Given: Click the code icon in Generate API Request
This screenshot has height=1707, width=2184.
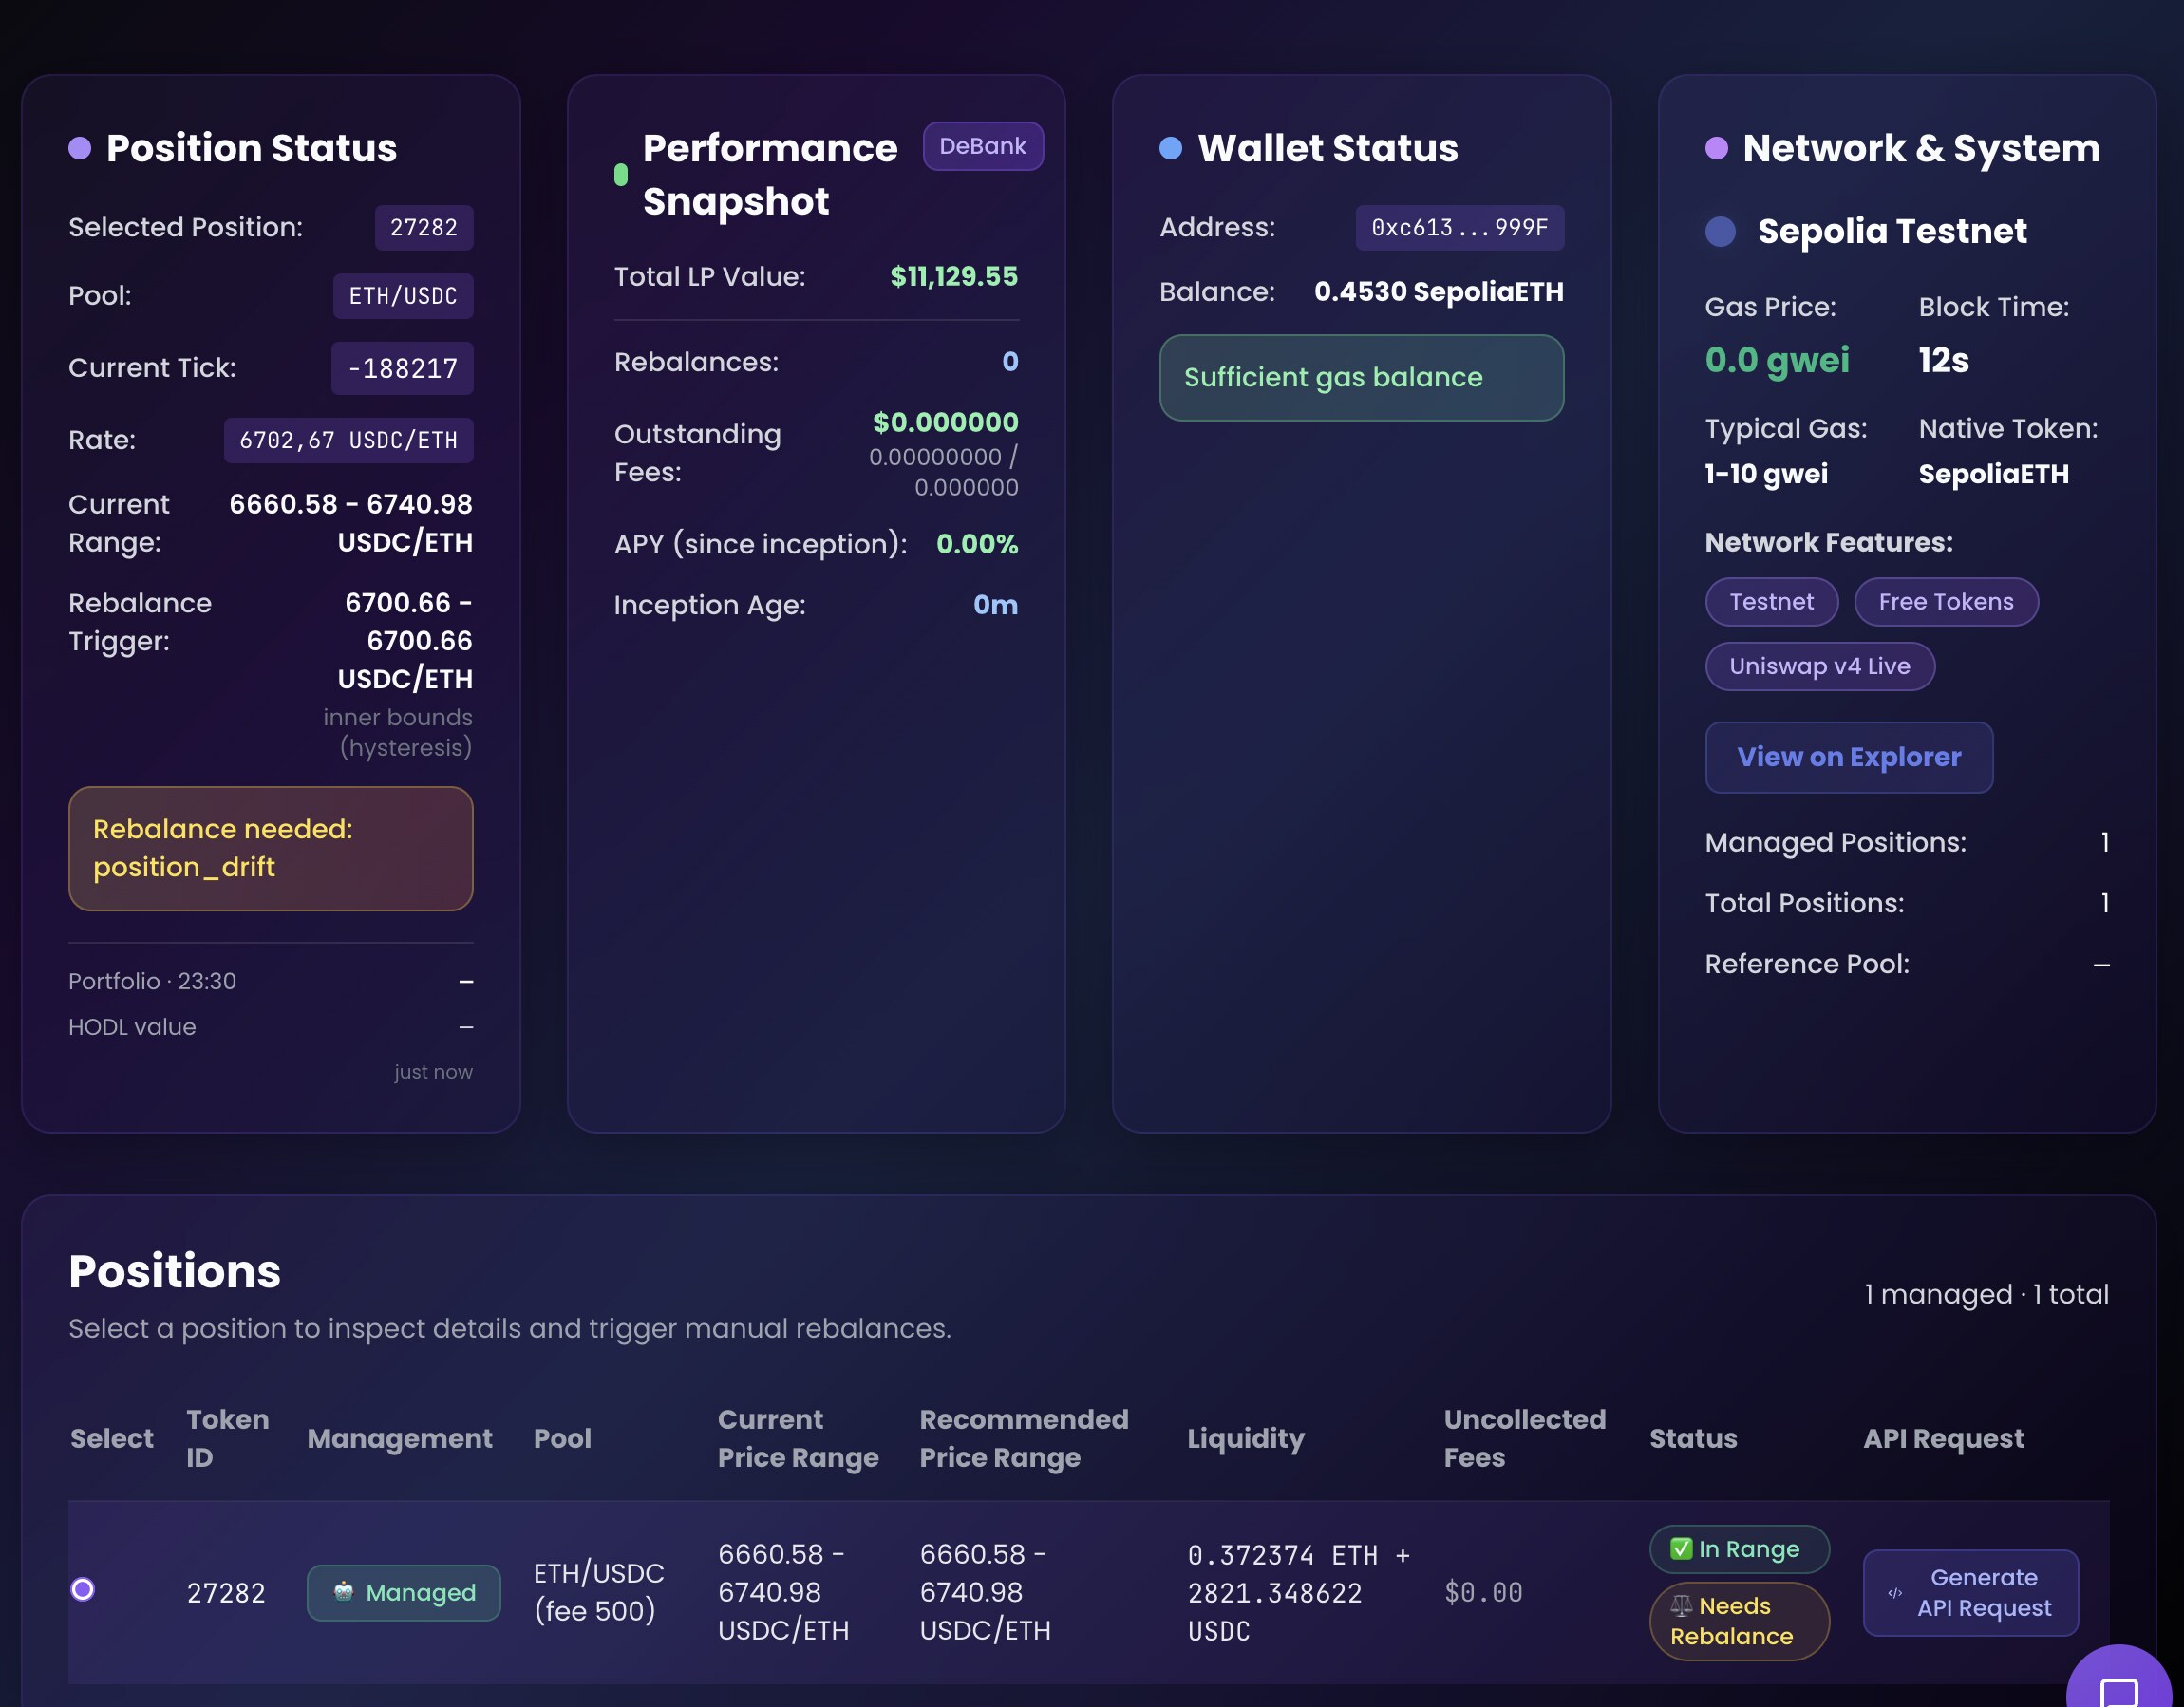Looking at the screenshot, I should (x=1894, y=1593).
